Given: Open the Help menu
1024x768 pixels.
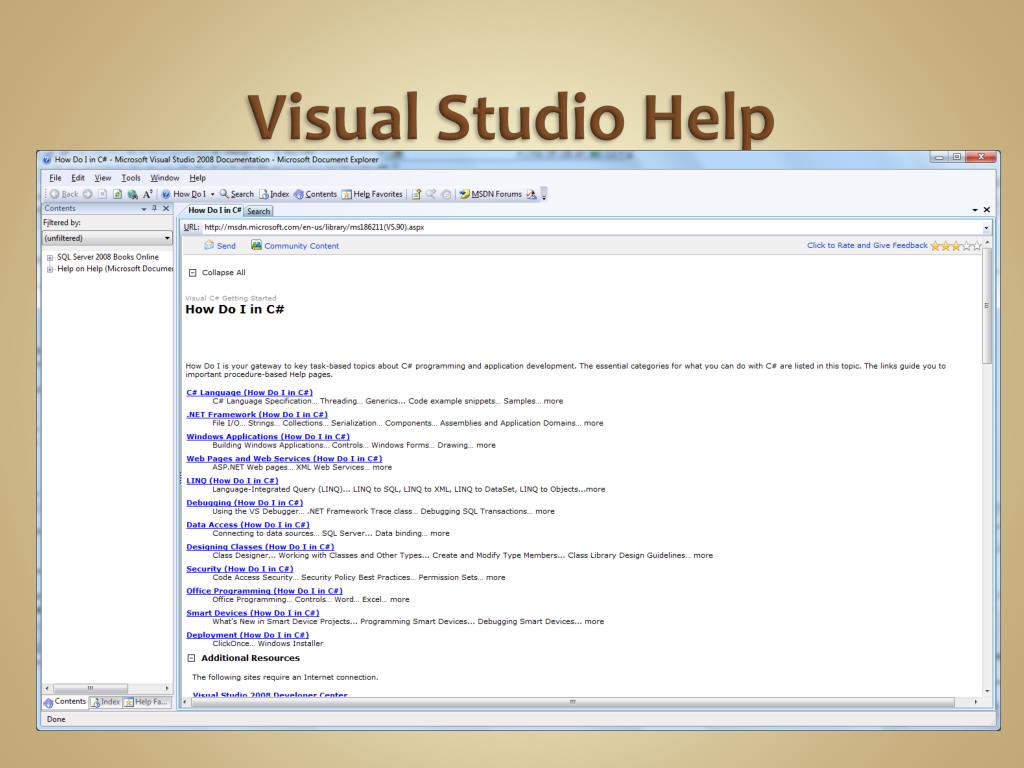Looking at the screenshot, I should [x=197, y=178].
